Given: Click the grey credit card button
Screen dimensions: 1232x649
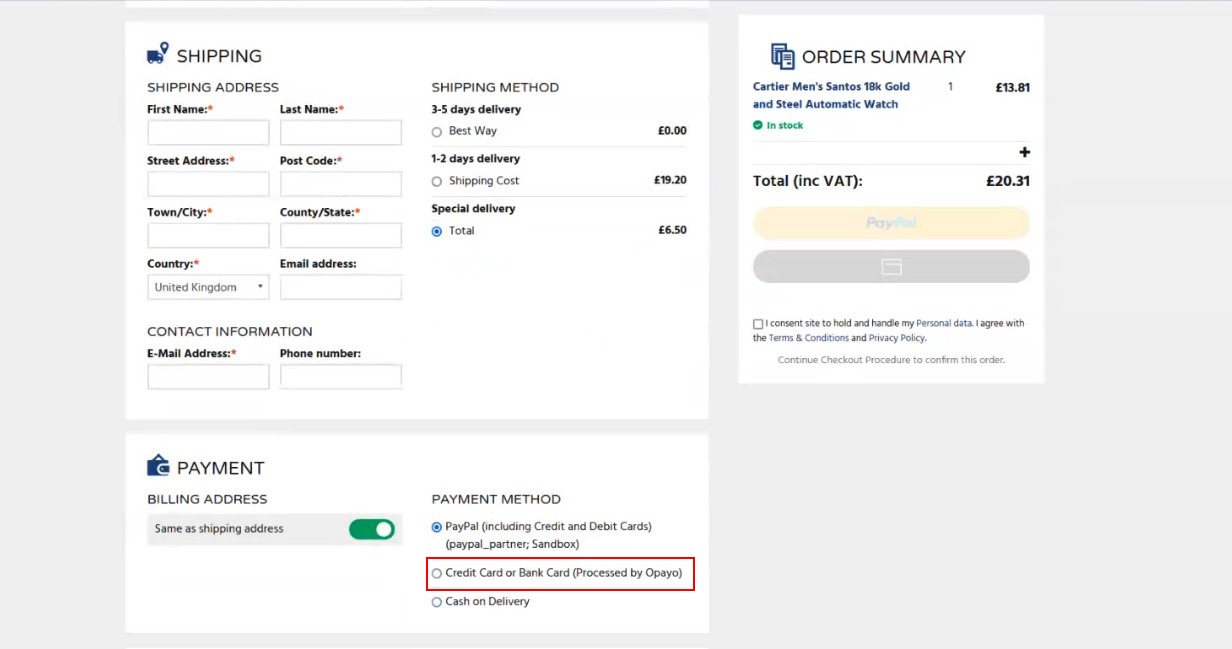Looking at the screenshot, I should tap(891, 267).
